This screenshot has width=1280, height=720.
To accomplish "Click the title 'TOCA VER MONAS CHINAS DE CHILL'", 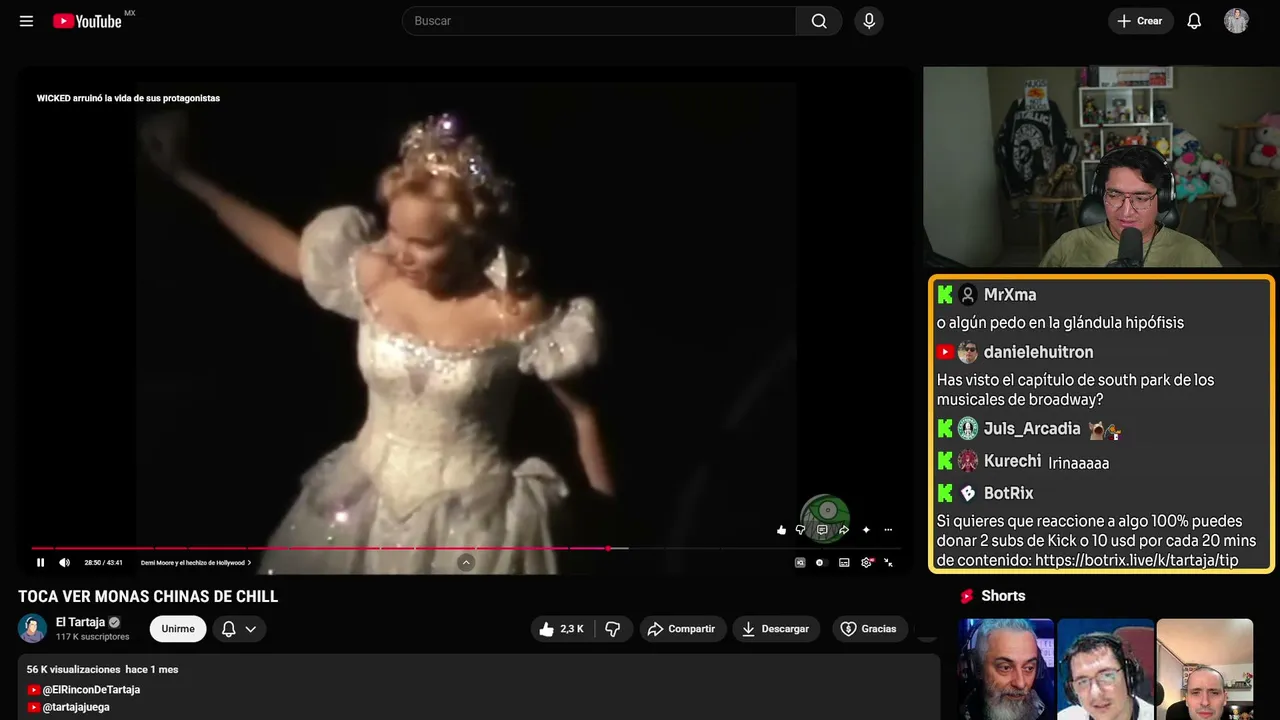I will click(x=148, y=597).
